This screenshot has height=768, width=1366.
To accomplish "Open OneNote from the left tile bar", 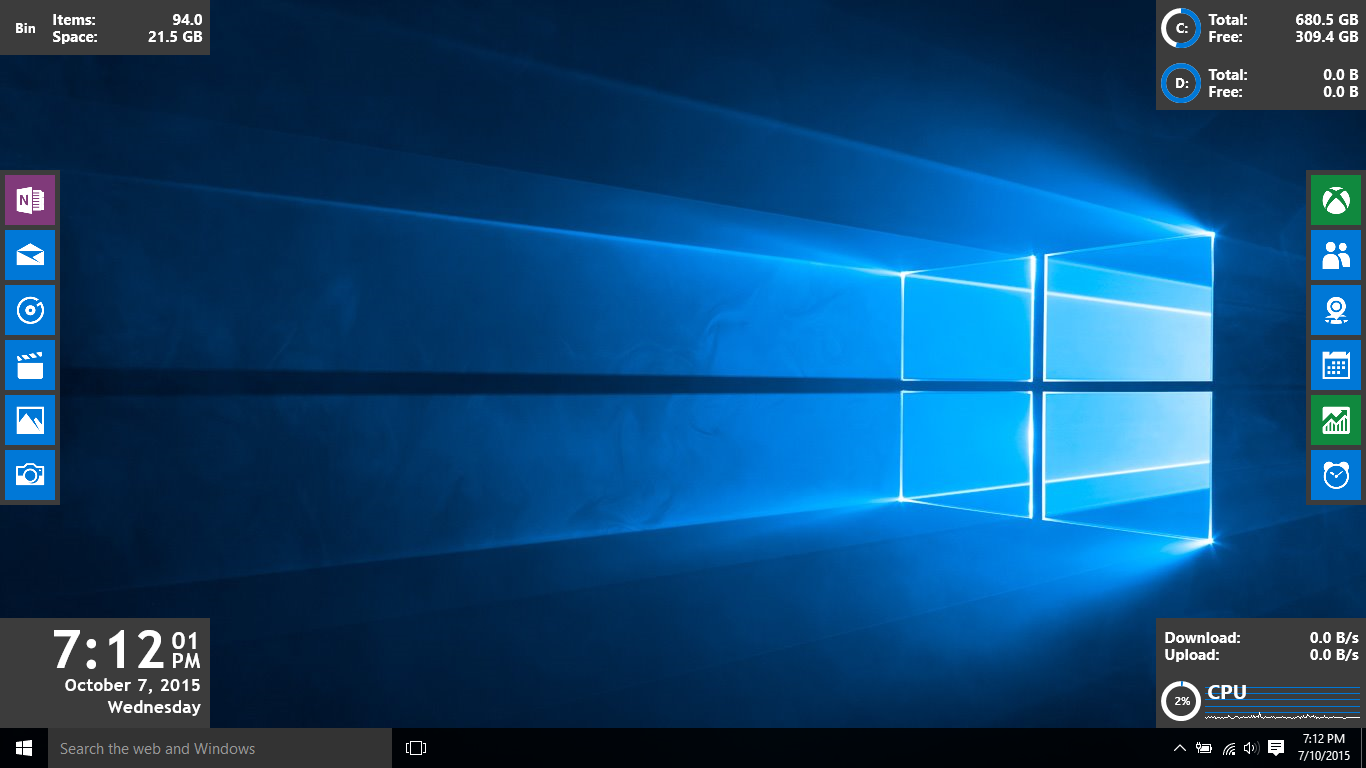I will [30, 200].
